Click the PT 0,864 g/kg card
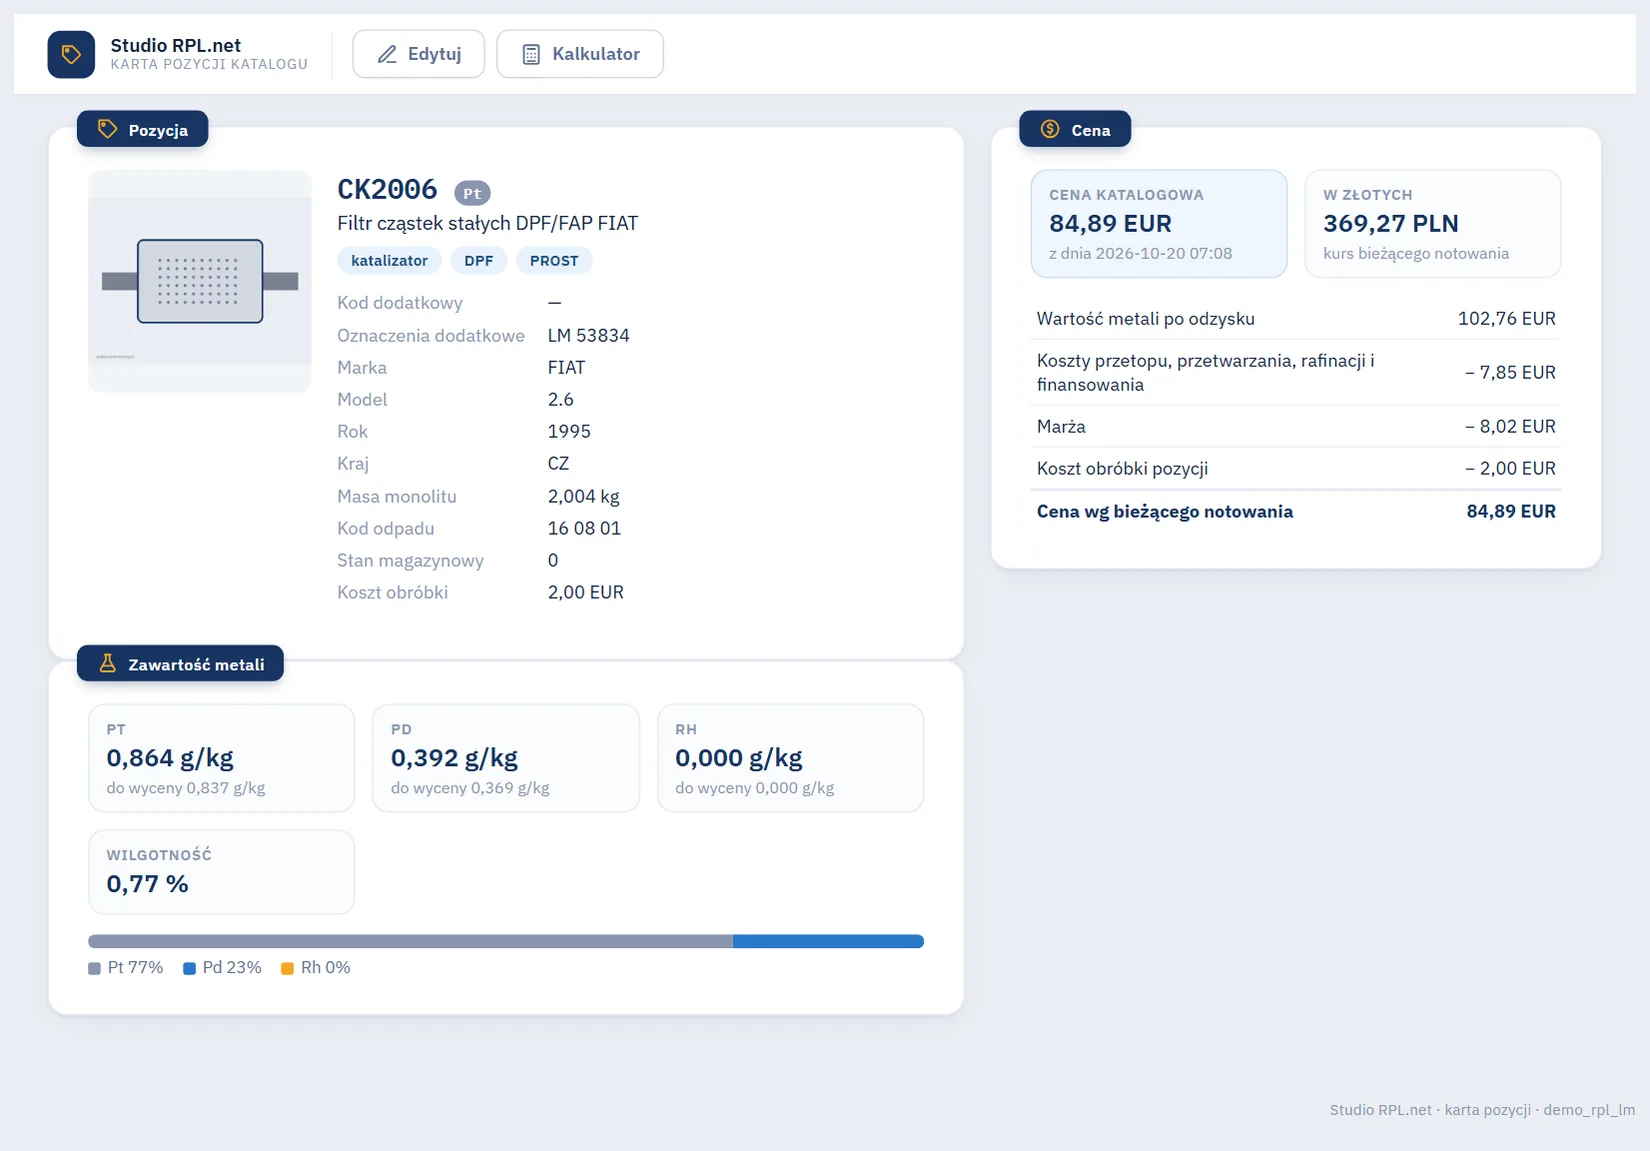The height and width of the screenshot is (1151, 1650). (221, 758)
